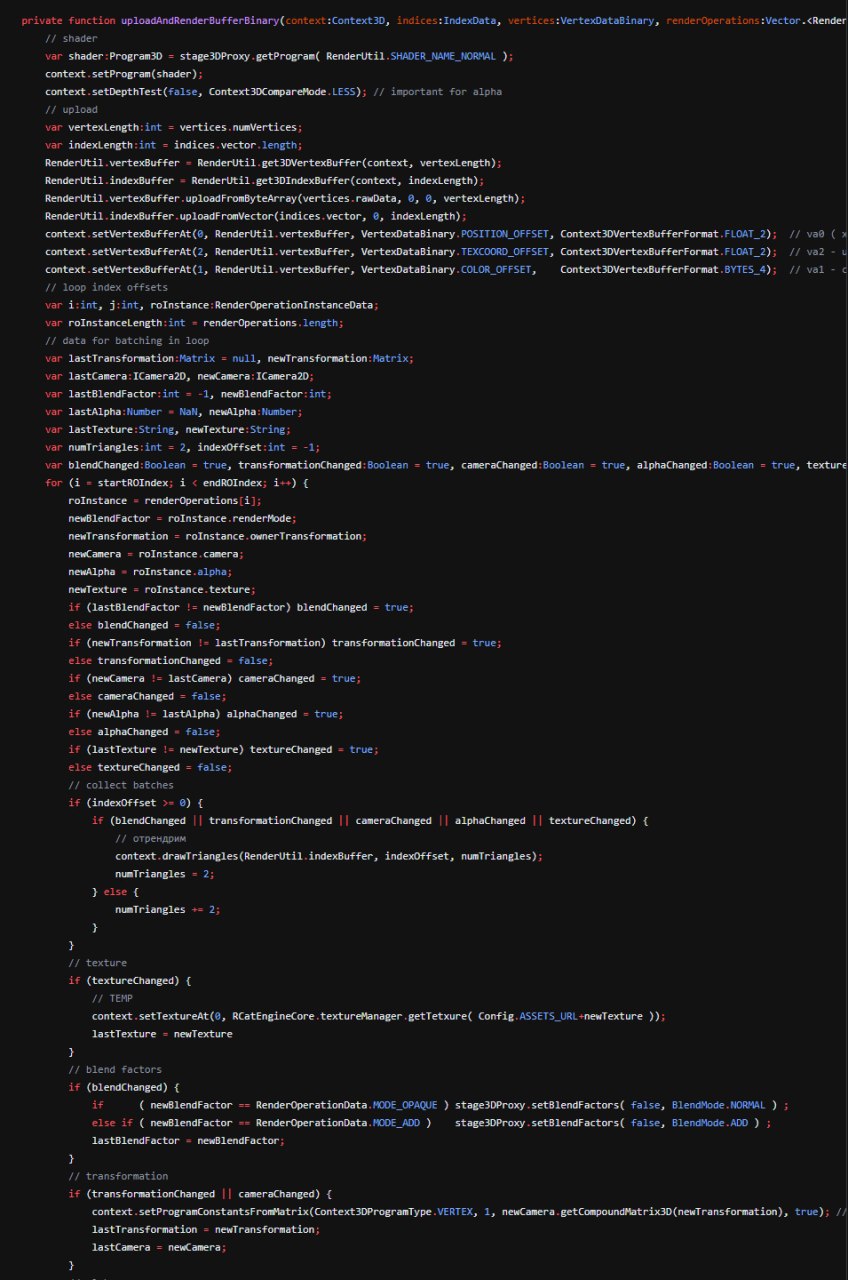Click the "if (indexOffset >= 0) {" line
The width and height of the screenshot is (848, 1280).
coord(135,803)
